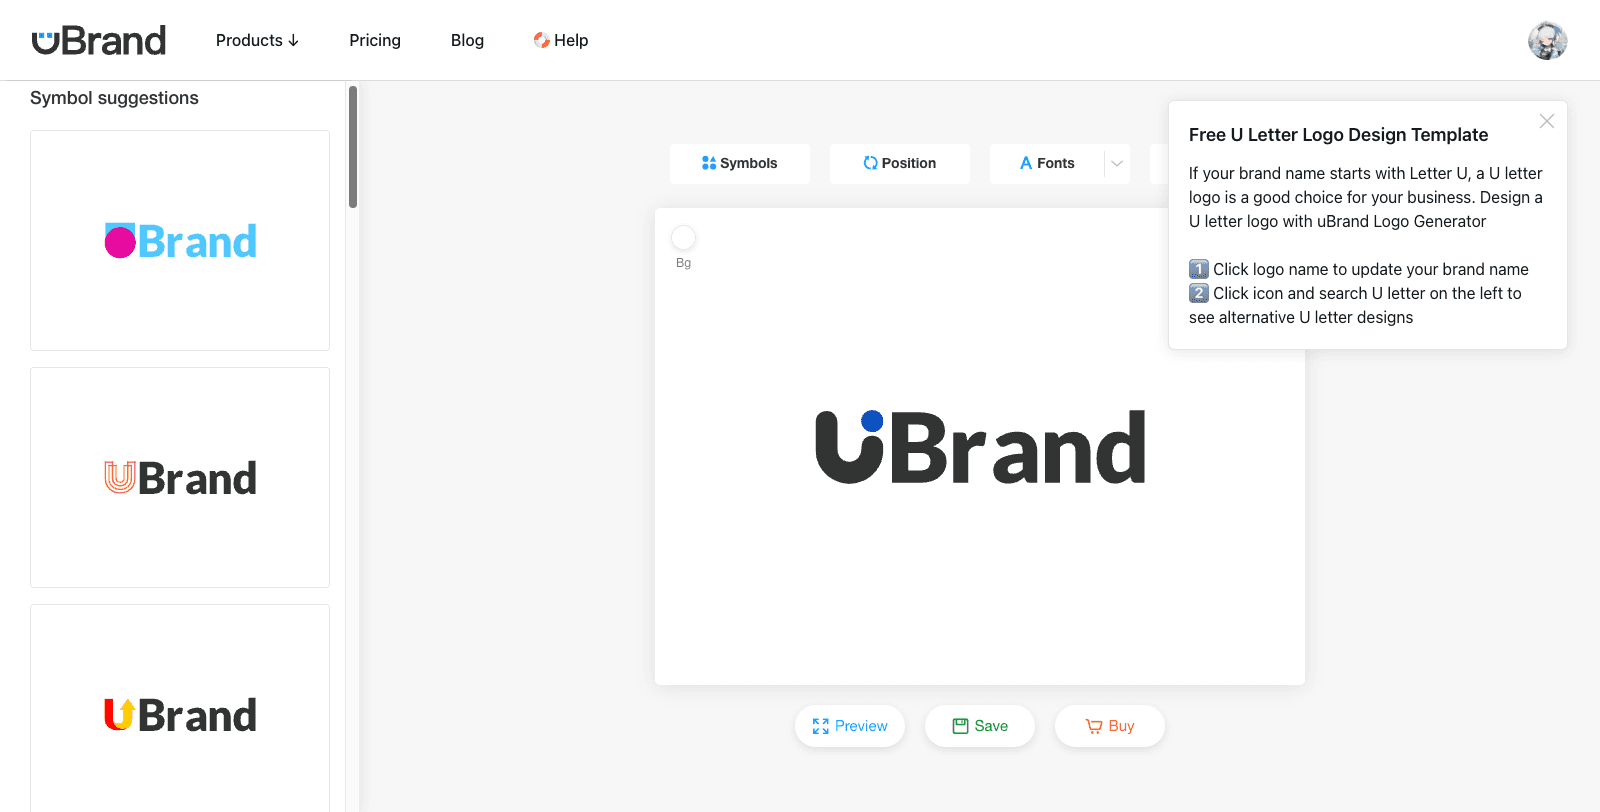Close the U Letter Logo template popup
This screenshot has width=1600, height=812.
pyautogui.click(x=1547, y=121)
